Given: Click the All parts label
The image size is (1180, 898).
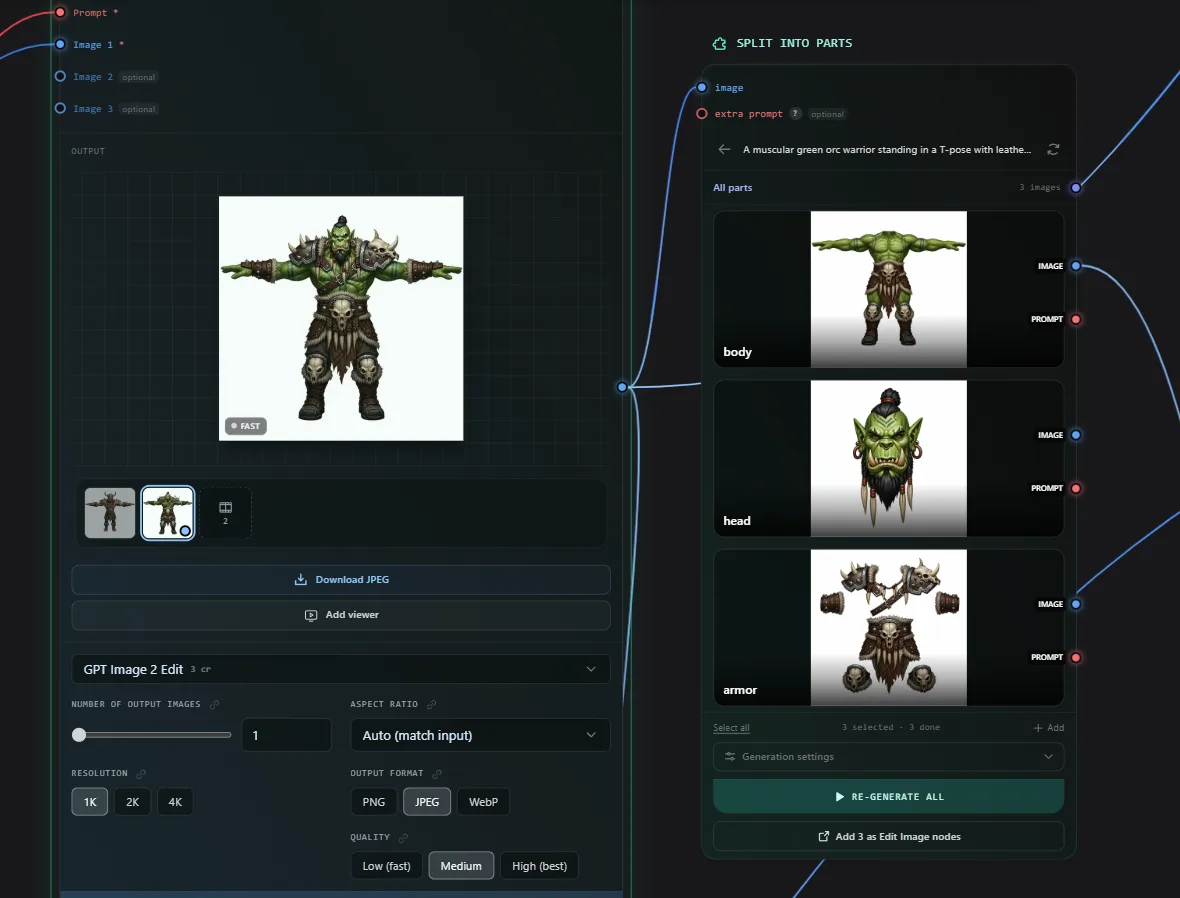Looking at the screenshot, I should tap(732, 187).
